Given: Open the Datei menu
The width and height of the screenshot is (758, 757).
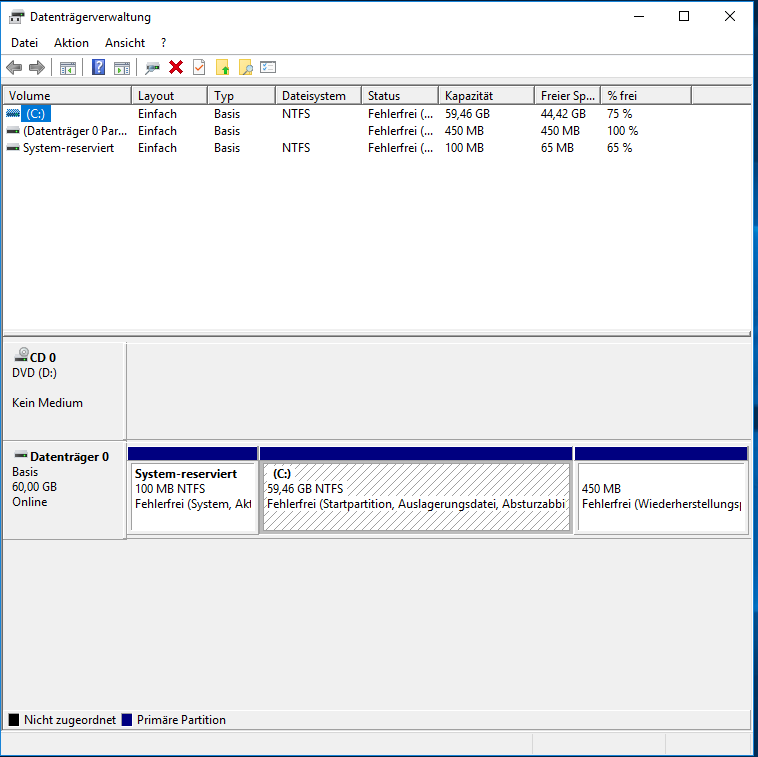Looking at the screenshot, I should 24,43.
